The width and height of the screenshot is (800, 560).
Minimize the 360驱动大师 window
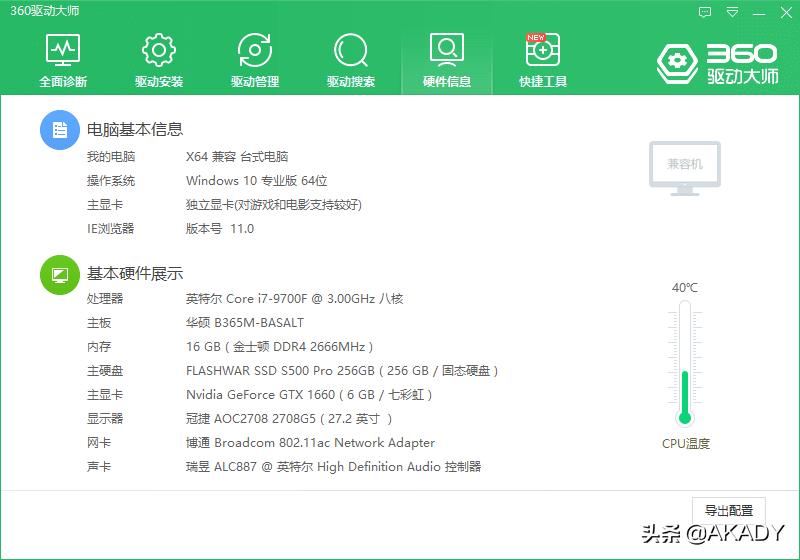(x=759, y=13)
